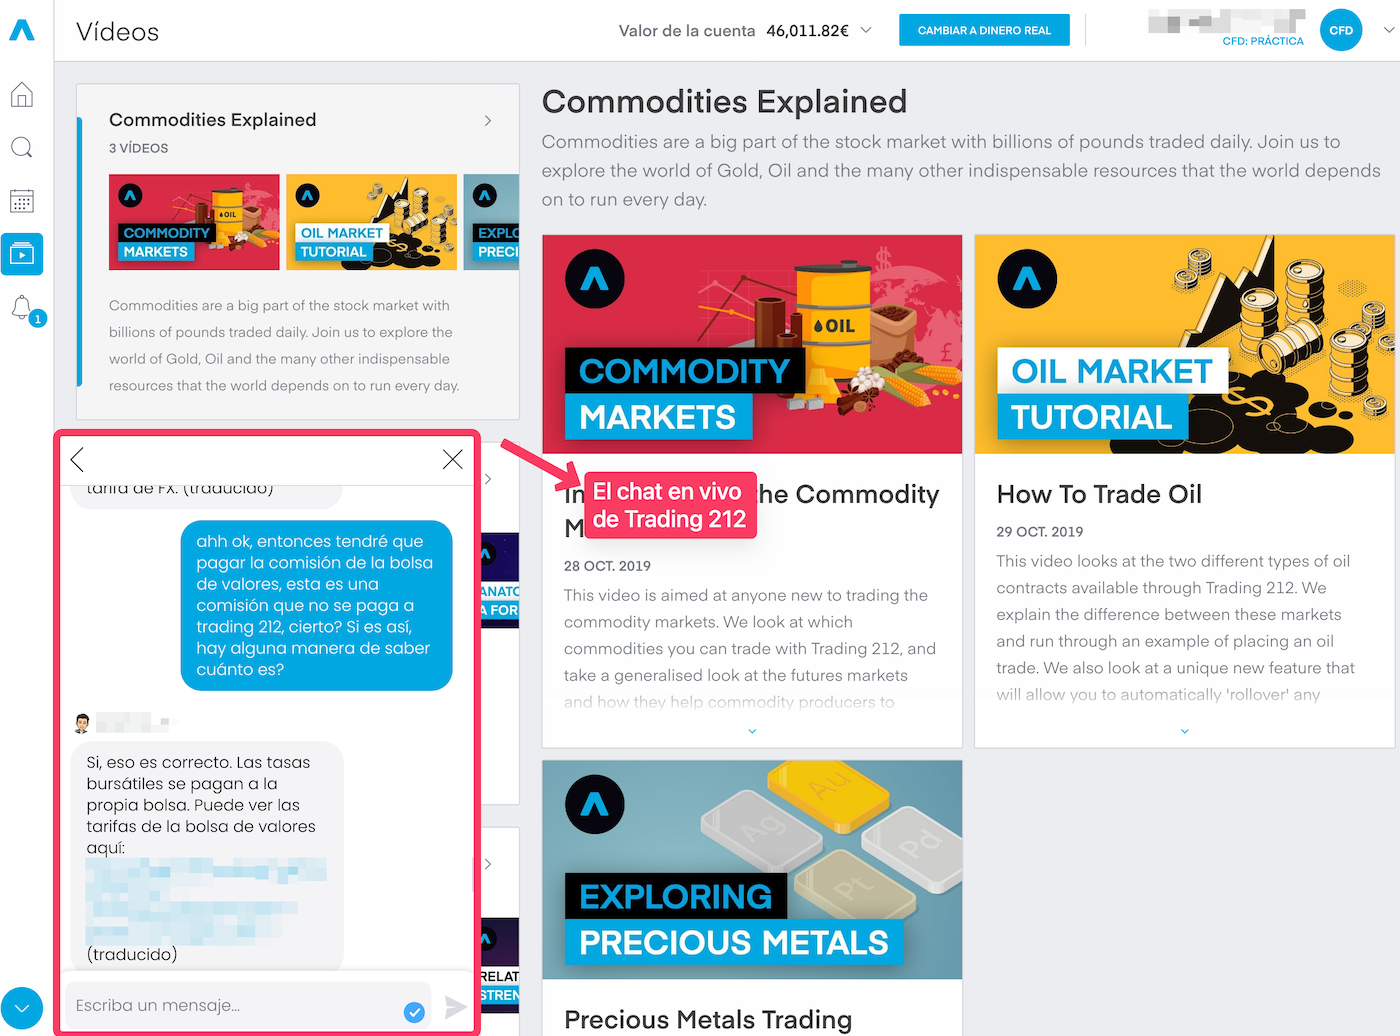The height and width of the screenshot is (1036, 1400).
Task: Click the blurred link in chat reply
Action: click(x=206, y=900)
